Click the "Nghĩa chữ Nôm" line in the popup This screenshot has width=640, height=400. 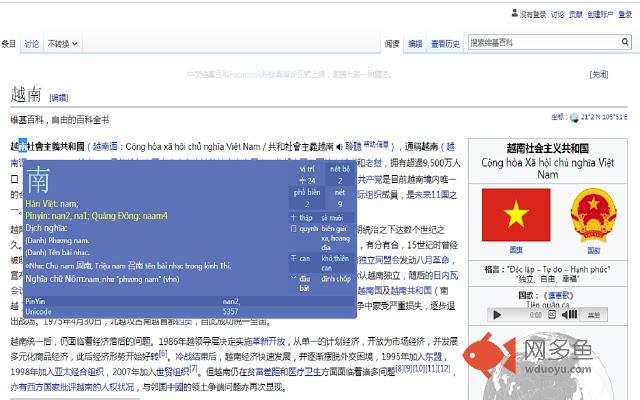102,279
